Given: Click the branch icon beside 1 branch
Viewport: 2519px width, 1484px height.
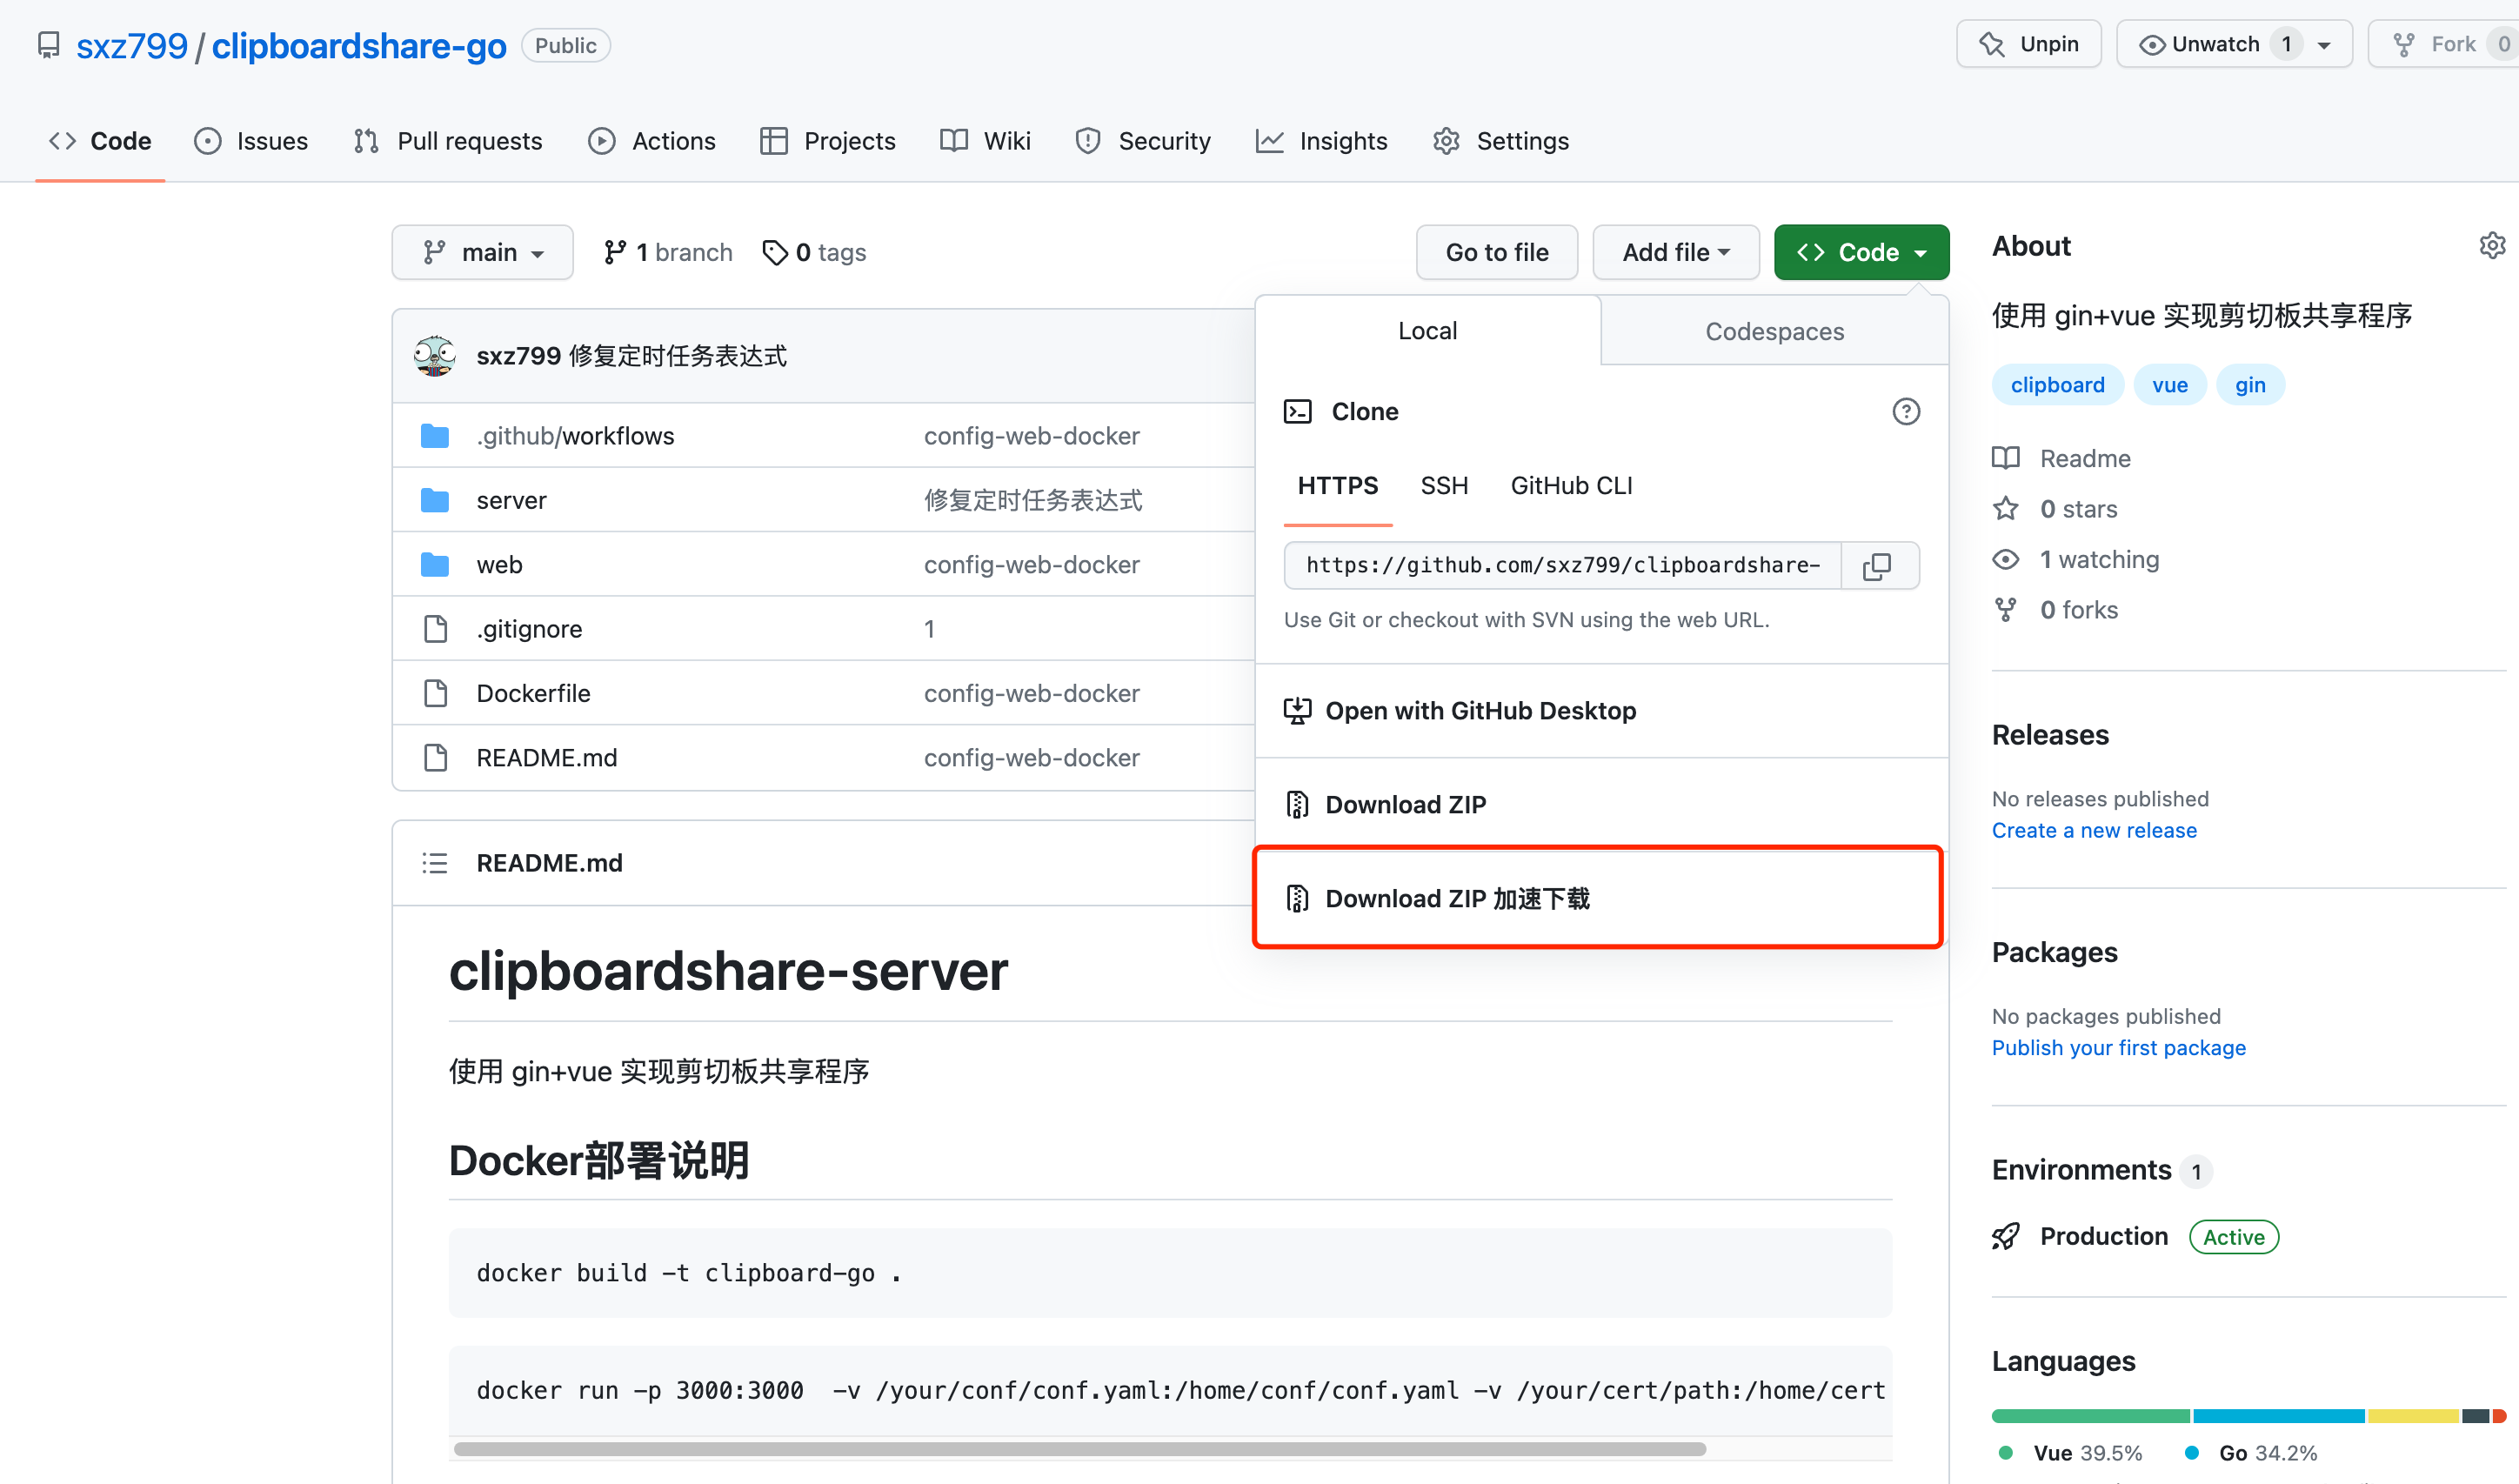Looking at the screenshot, I should click(x=615, y=253).
